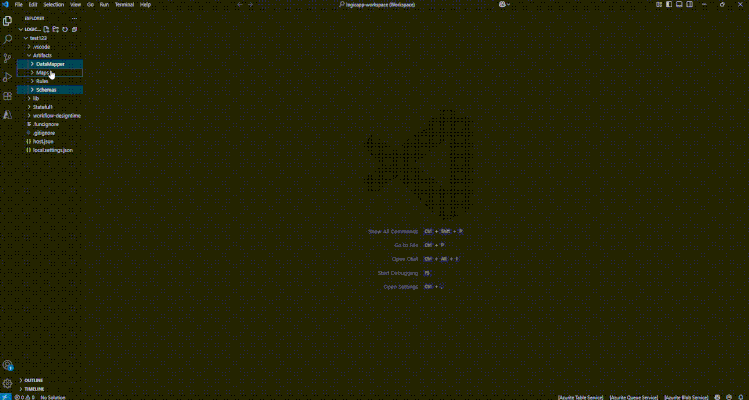
Task: Go back with the left arrow
Action: tap(240, 4)
